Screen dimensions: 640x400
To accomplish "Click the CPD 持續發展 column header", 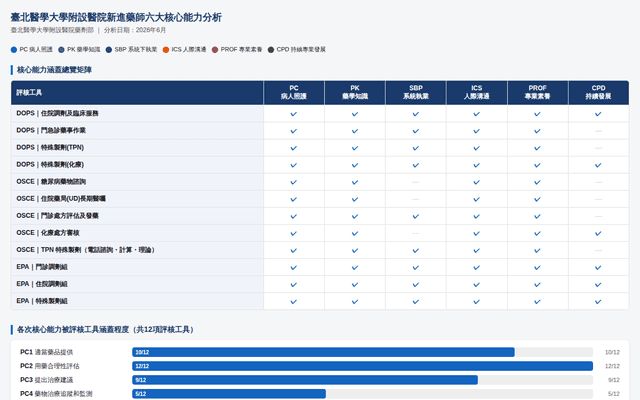I will click(x=598, y=93).
